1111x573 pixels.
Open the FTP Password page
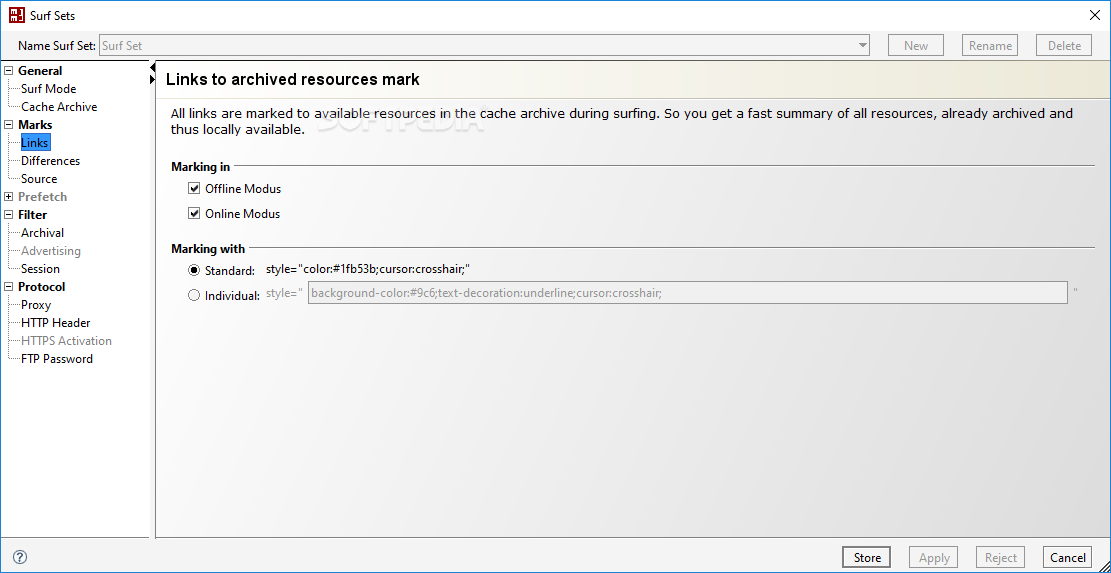click(57, 359)
